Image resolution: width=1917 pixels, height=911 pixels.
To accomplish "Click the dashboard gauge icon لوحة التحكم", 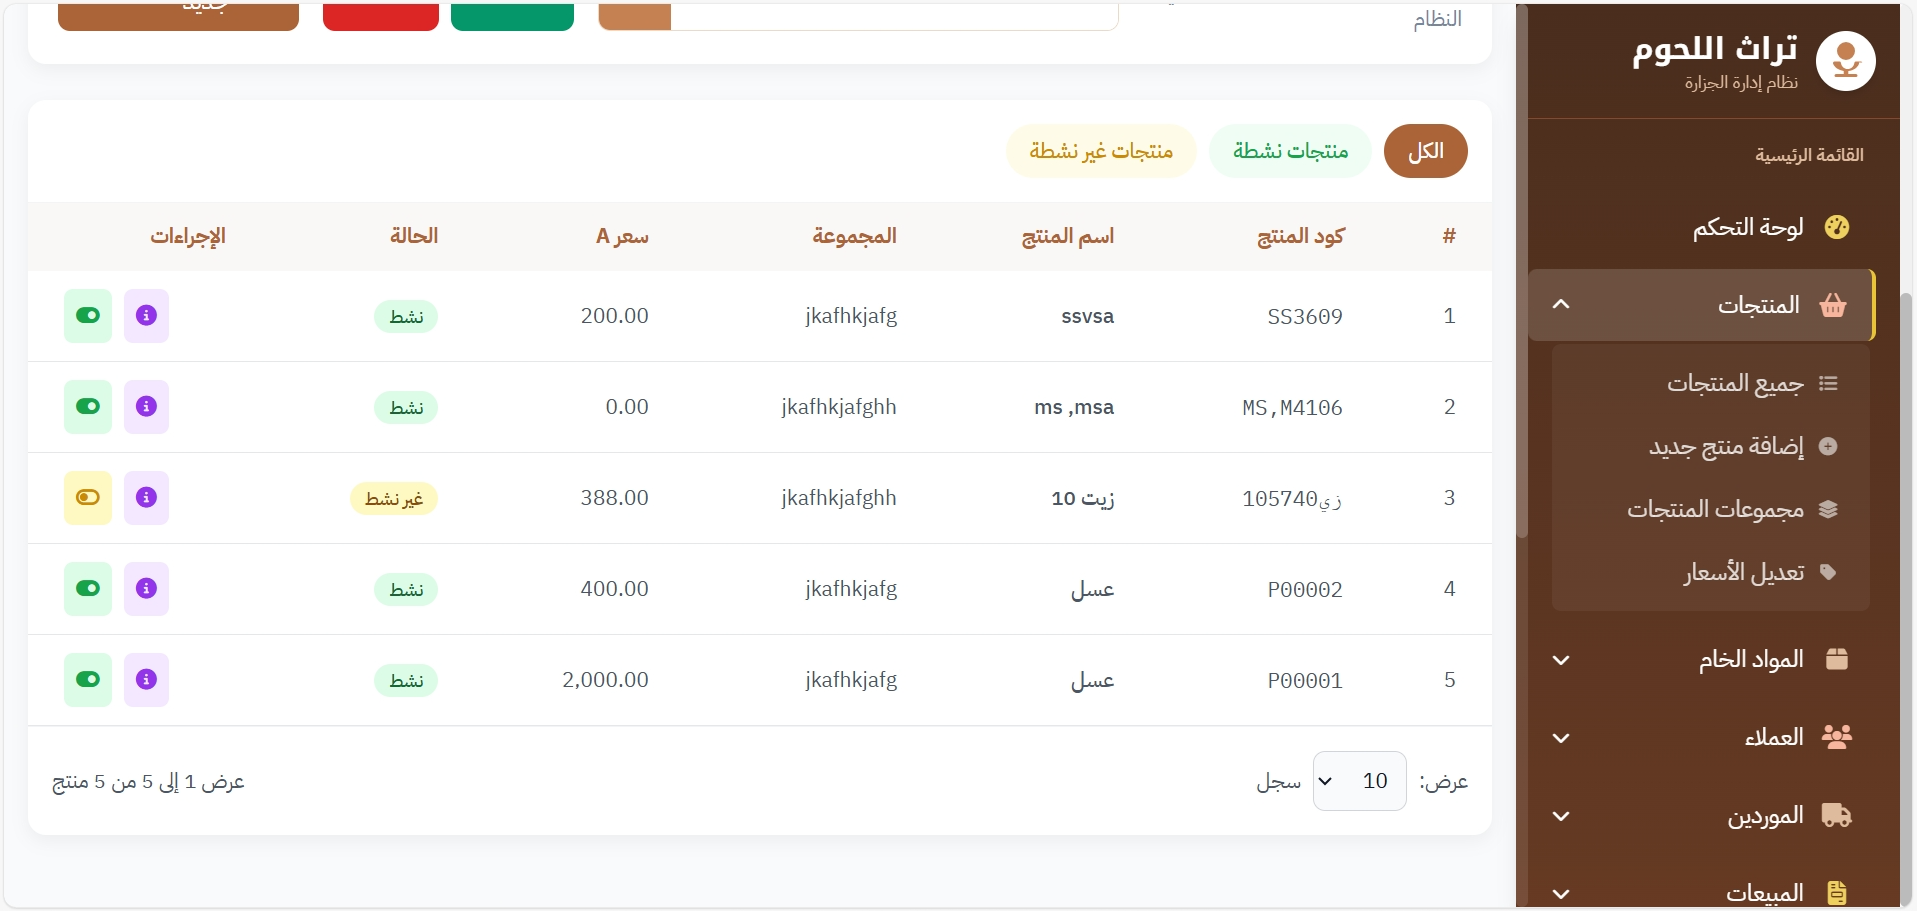I will pos(1836,228).
